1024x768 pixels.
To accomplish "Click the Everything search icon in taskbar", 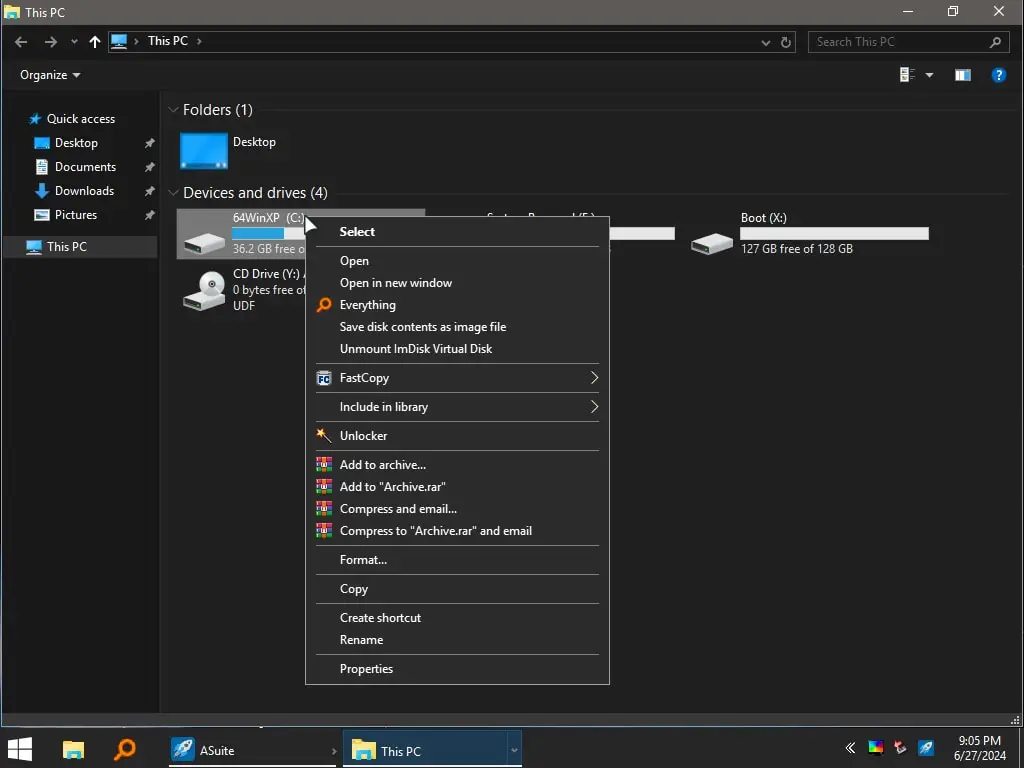I will [x=125, y=750].
